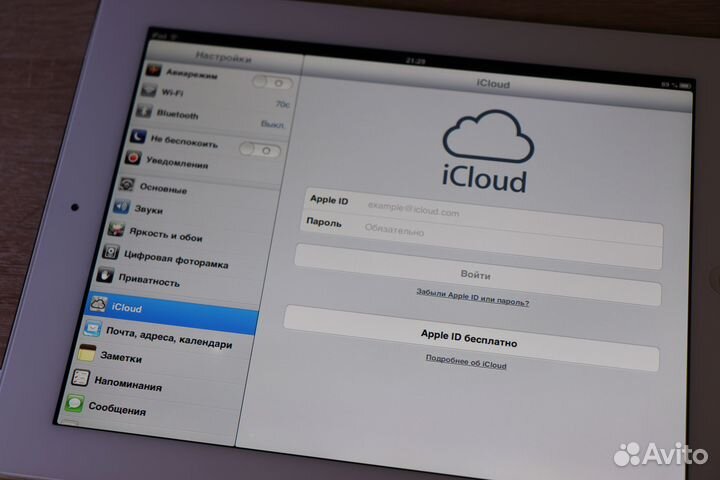The image size is (720, 480).
Task: Tap the Напоминания checklist icon
Action: [x=81, y=378]
